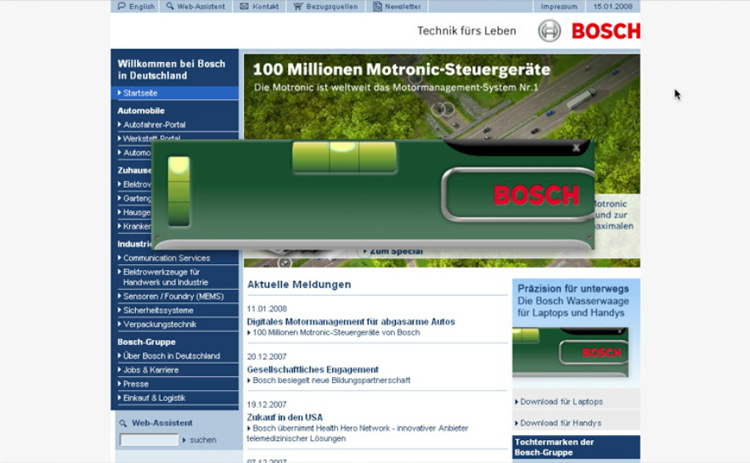
Task: Click the Tochtermarken der Bosch-Gruppe header
Action: [x=576, y=447]
